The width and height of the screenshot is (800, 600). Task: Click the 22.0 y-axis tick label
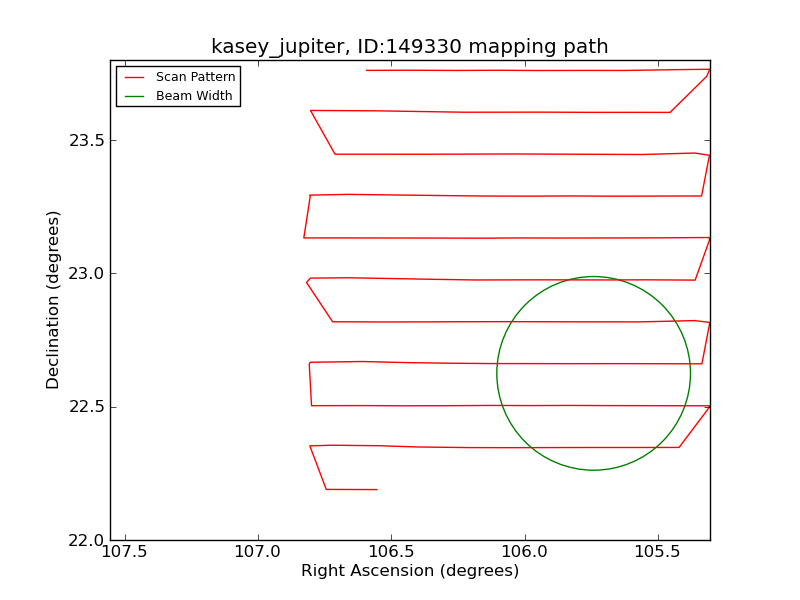pyautogui.click(x=85, y=540)
